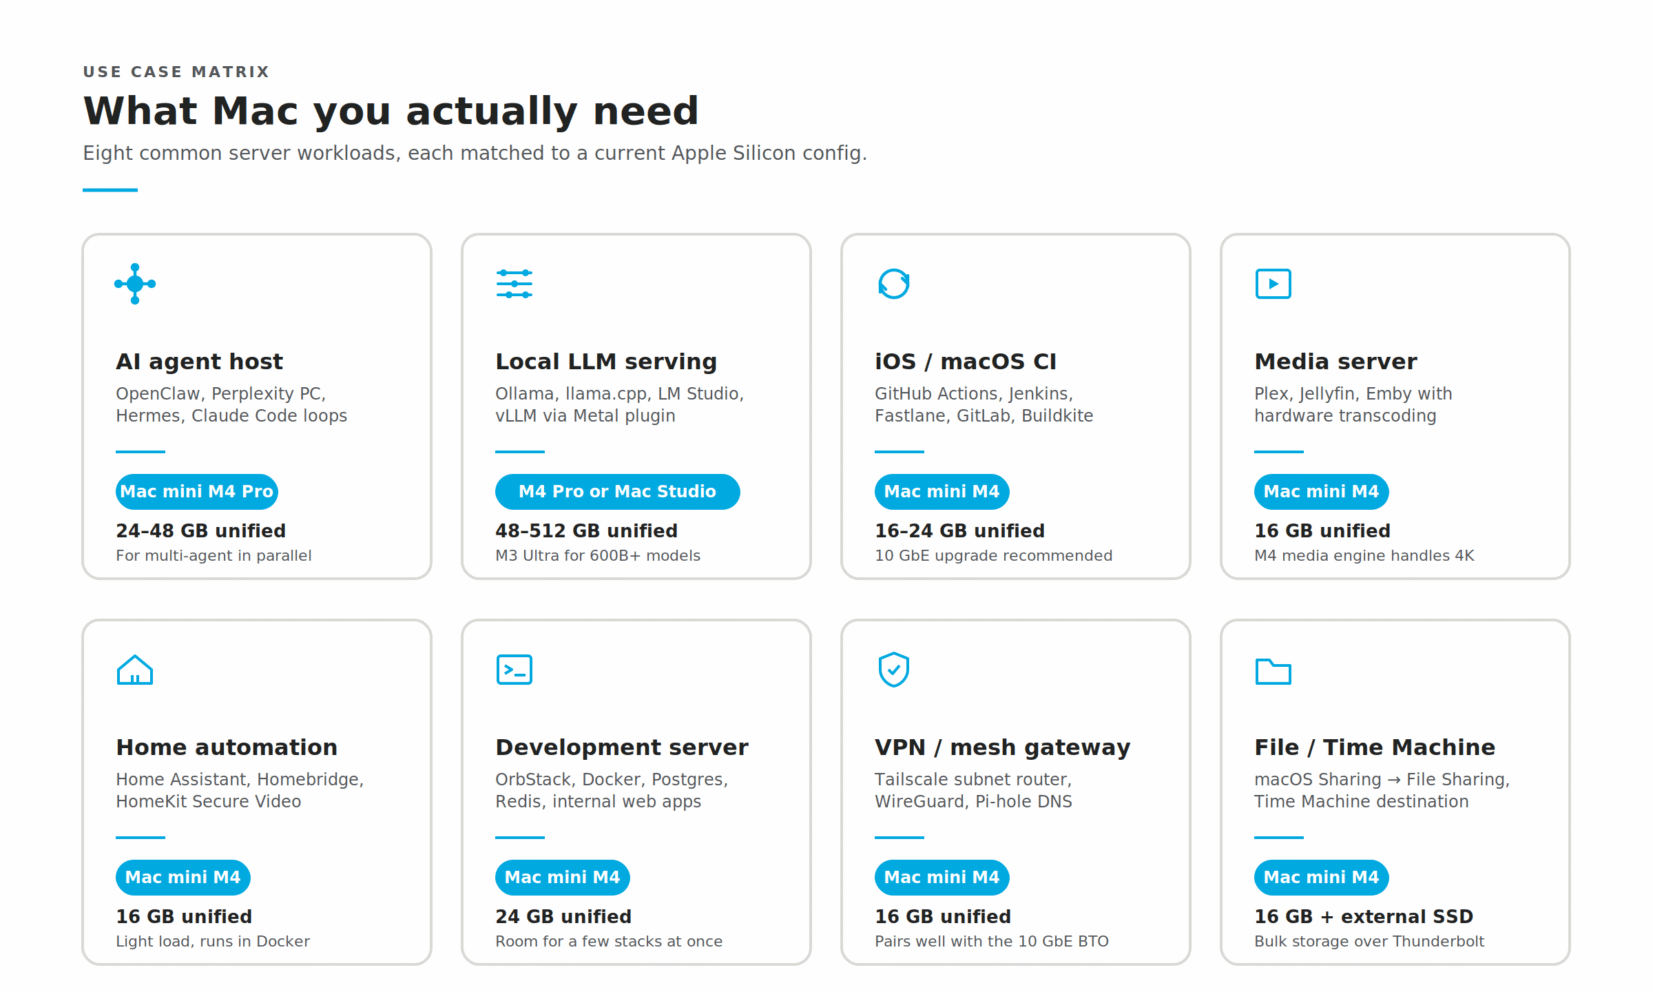Image resolution: width=1653 pixels, height=992 pixels.
Task: Click '16 GB unified' in the VPN / mesh gateway card
Action: pos(943,917)
